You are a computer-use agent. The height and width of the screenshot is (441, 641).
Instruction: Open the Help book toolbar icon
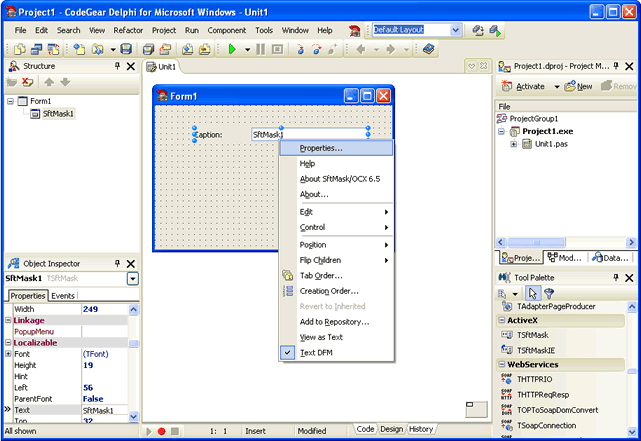(x=428, y=49)
